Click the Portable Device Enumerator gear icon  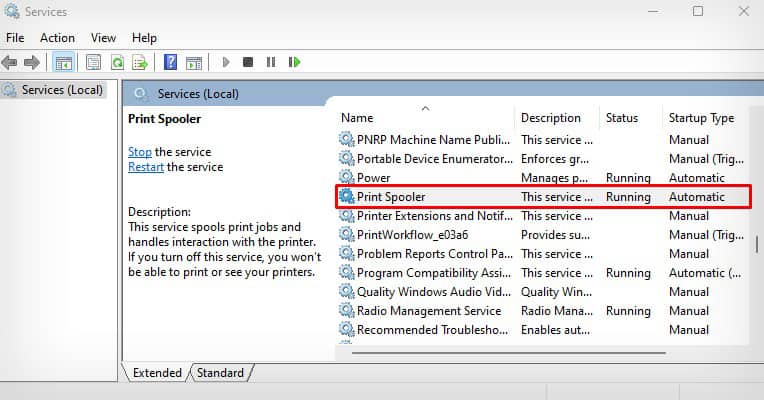coord(346,158)
